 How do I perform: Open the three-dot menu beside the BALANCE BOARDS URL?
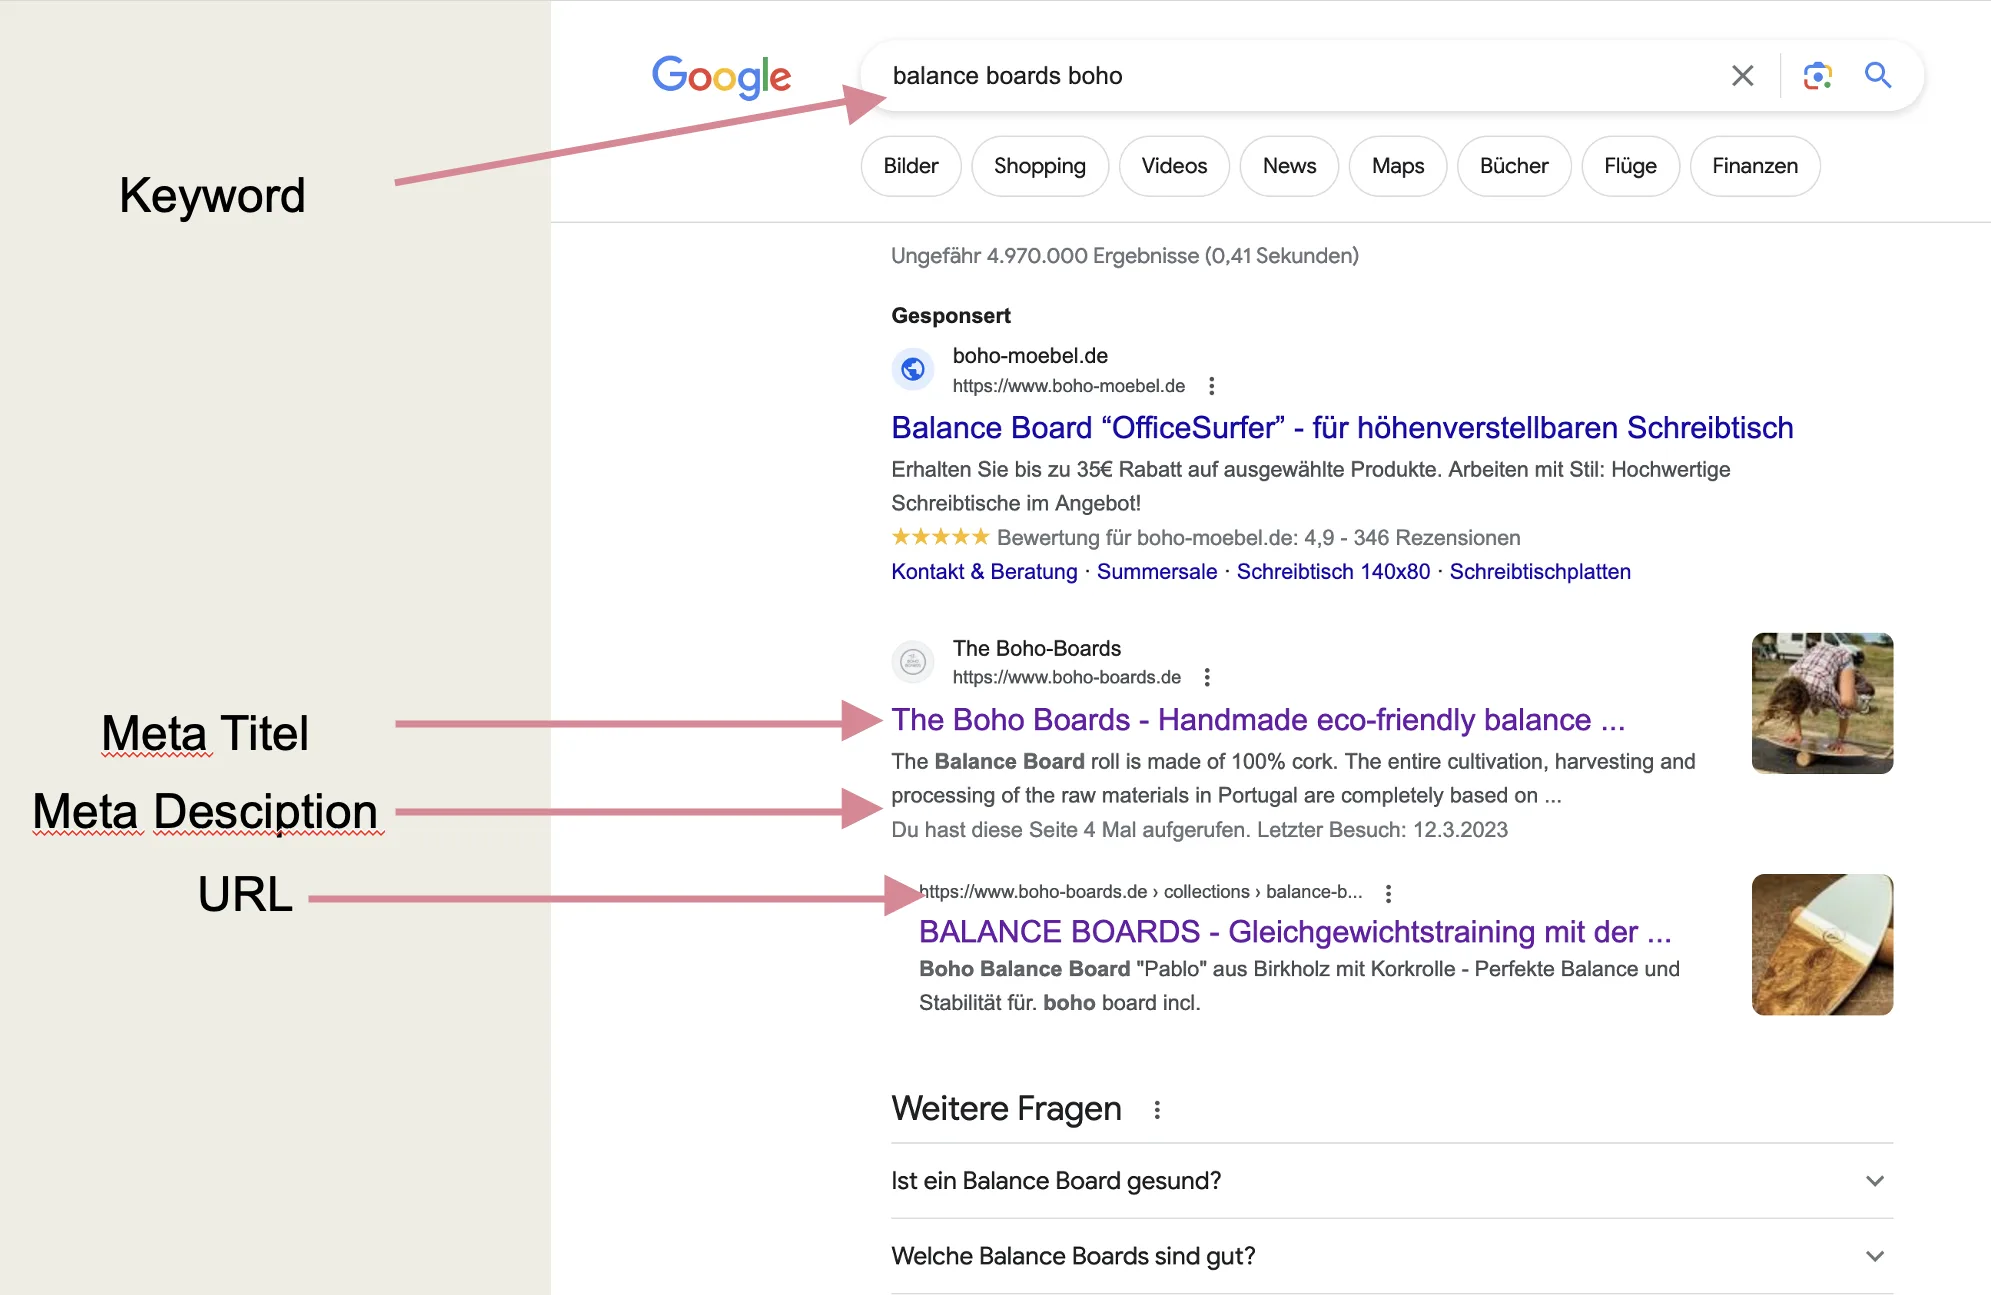coord(1389,891)
